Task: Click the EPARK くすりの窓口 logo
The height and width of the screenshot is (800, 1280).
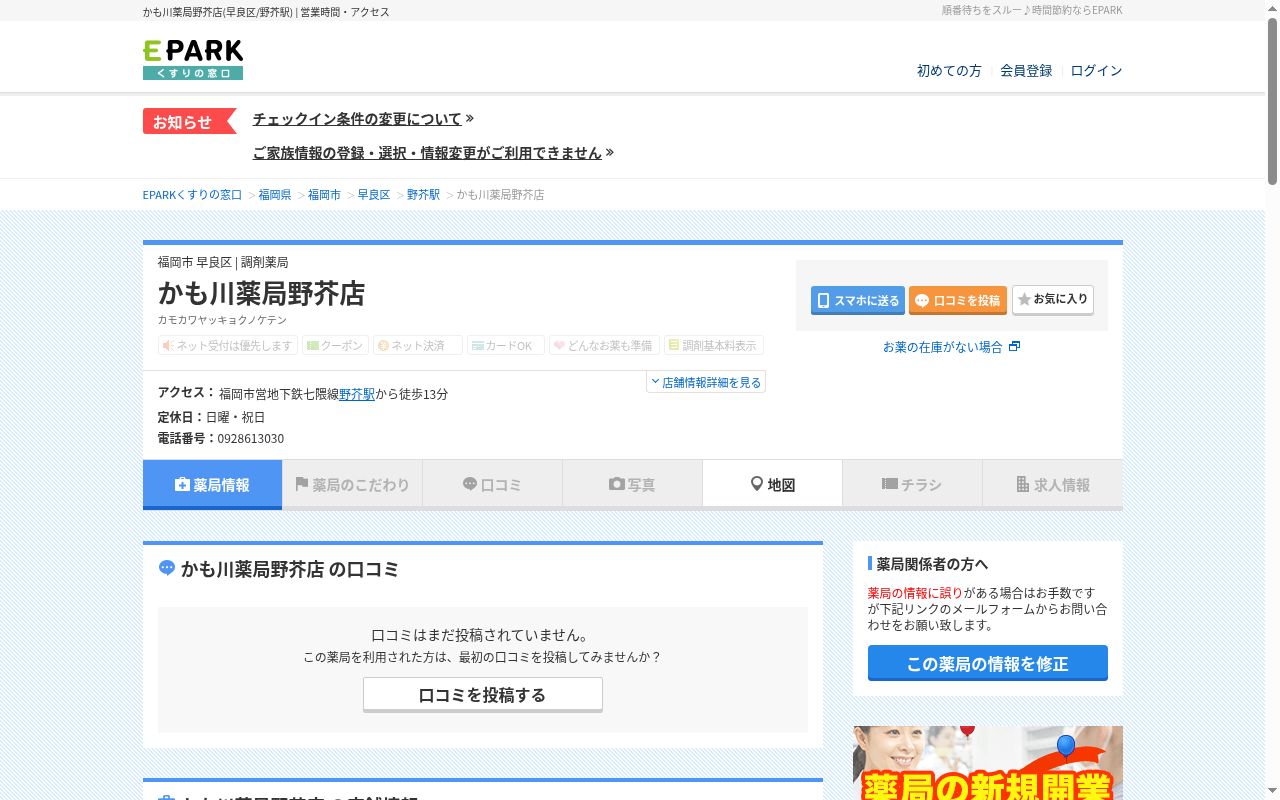Action: [x=193, y=60]
